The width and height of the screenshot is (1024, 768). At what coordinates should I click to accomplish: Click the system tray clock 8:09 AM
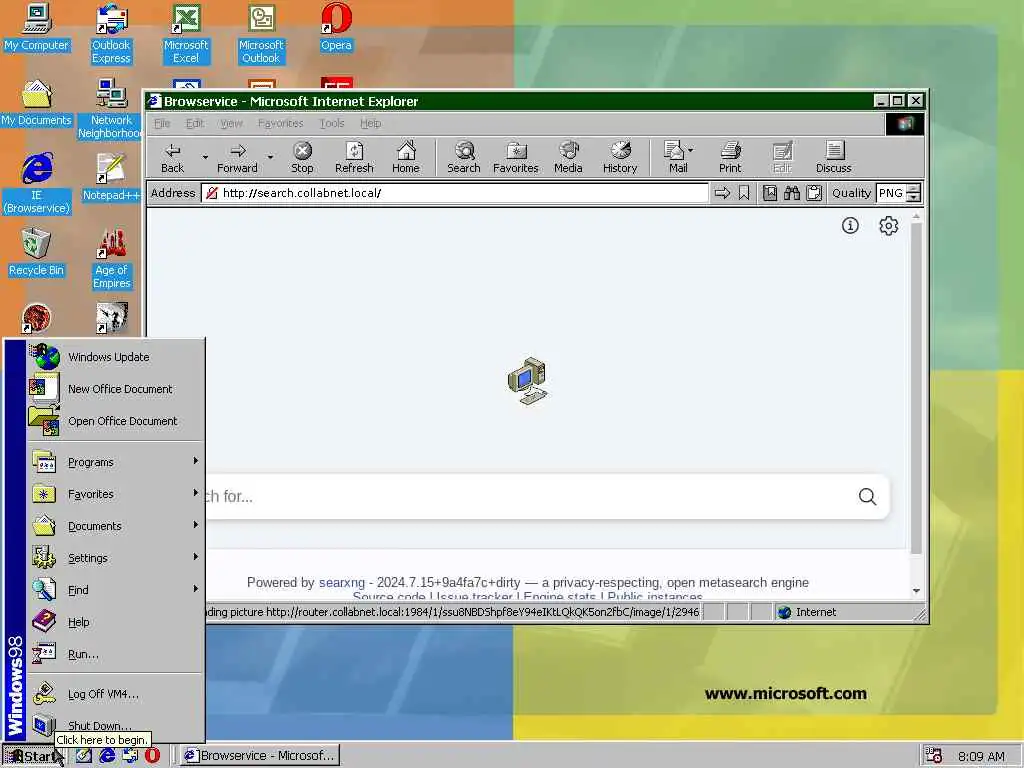click(x=981, y=756)
